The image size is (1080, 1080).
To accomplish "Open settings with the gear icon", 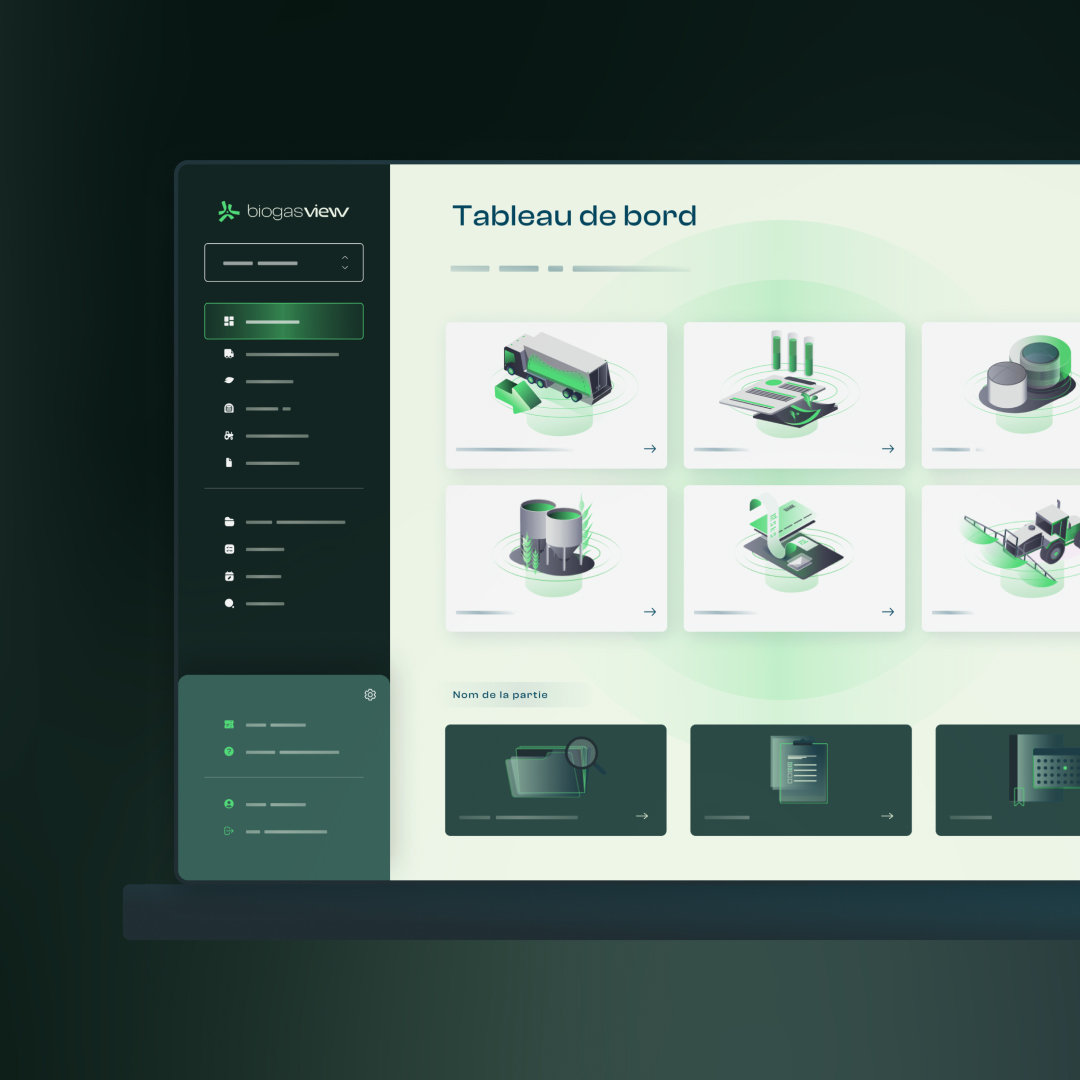I will [370, 695].
